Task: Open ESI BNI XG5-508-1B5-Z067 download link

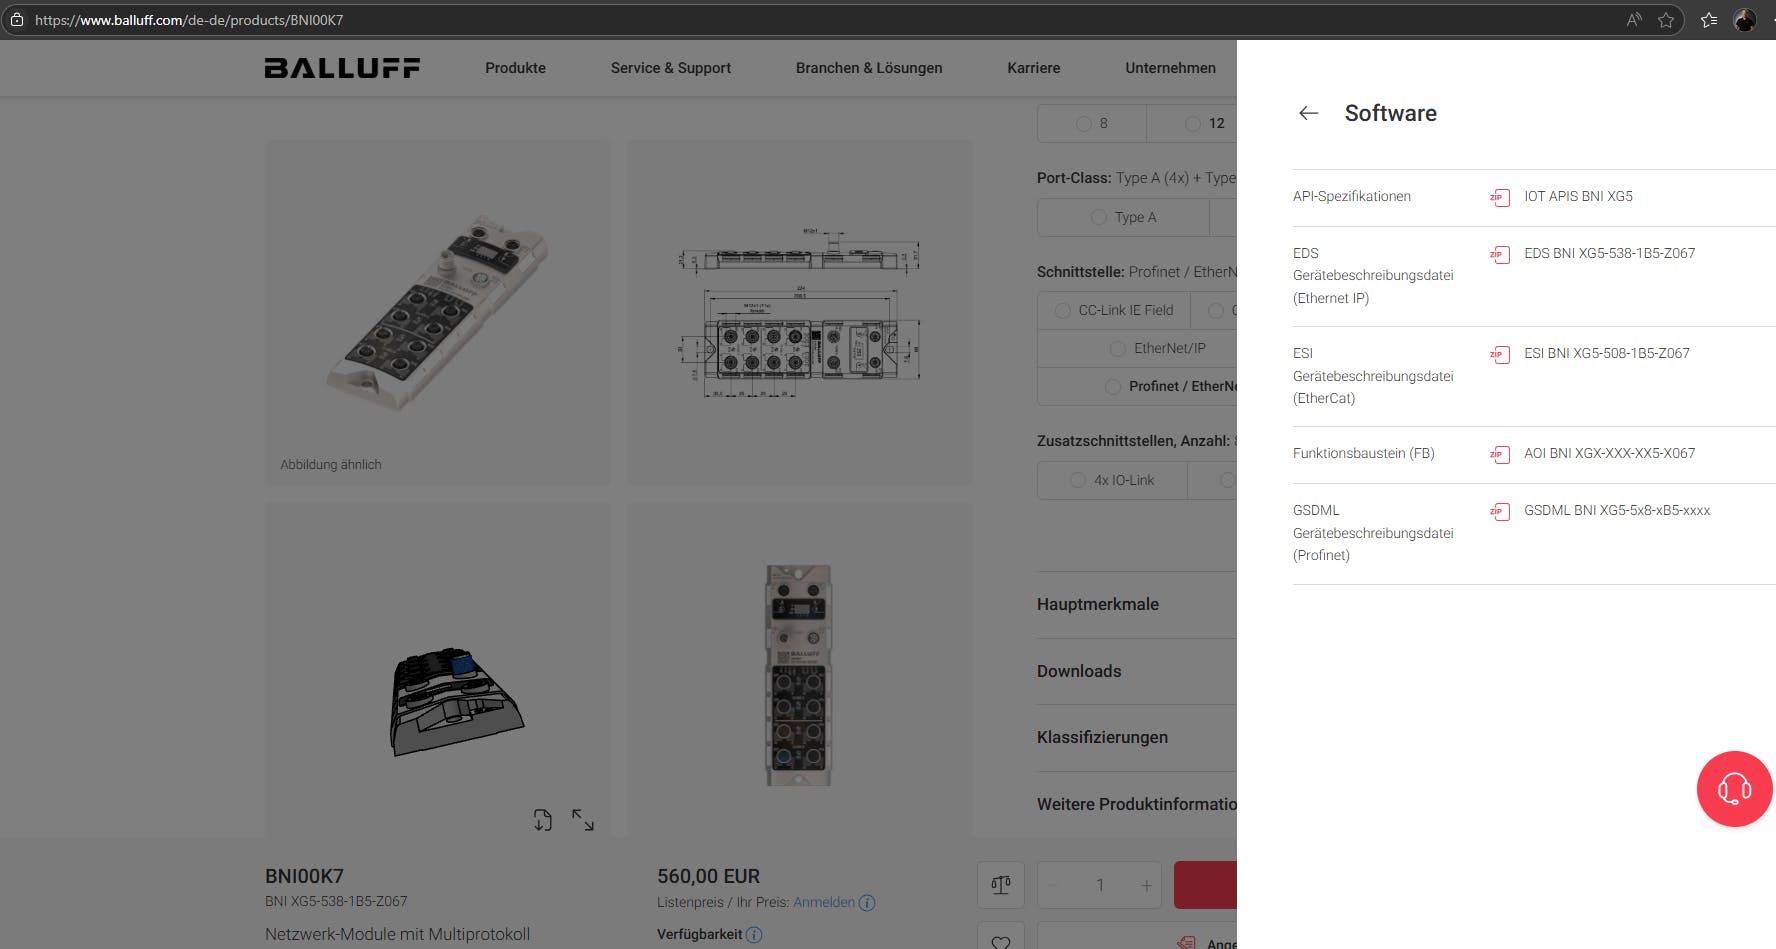Action: click(x=1606, y=354)
